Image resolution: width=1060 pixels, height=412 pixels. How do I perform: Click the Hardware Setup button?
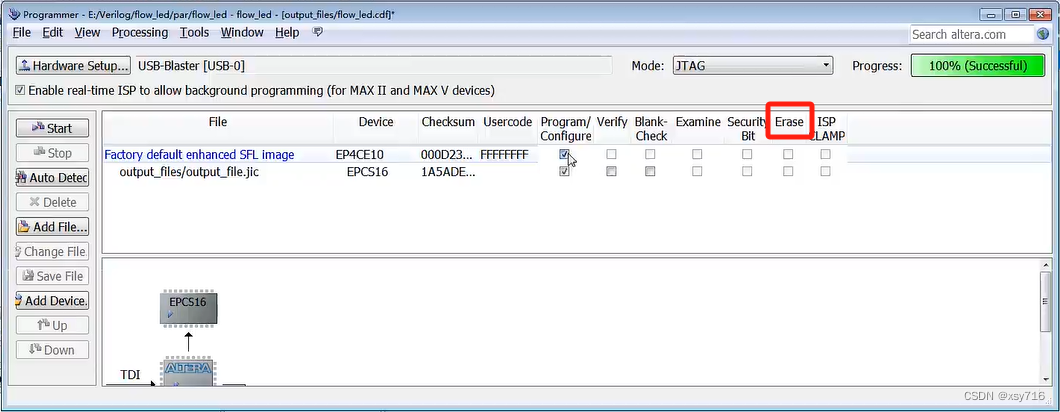tap(73, 66)
